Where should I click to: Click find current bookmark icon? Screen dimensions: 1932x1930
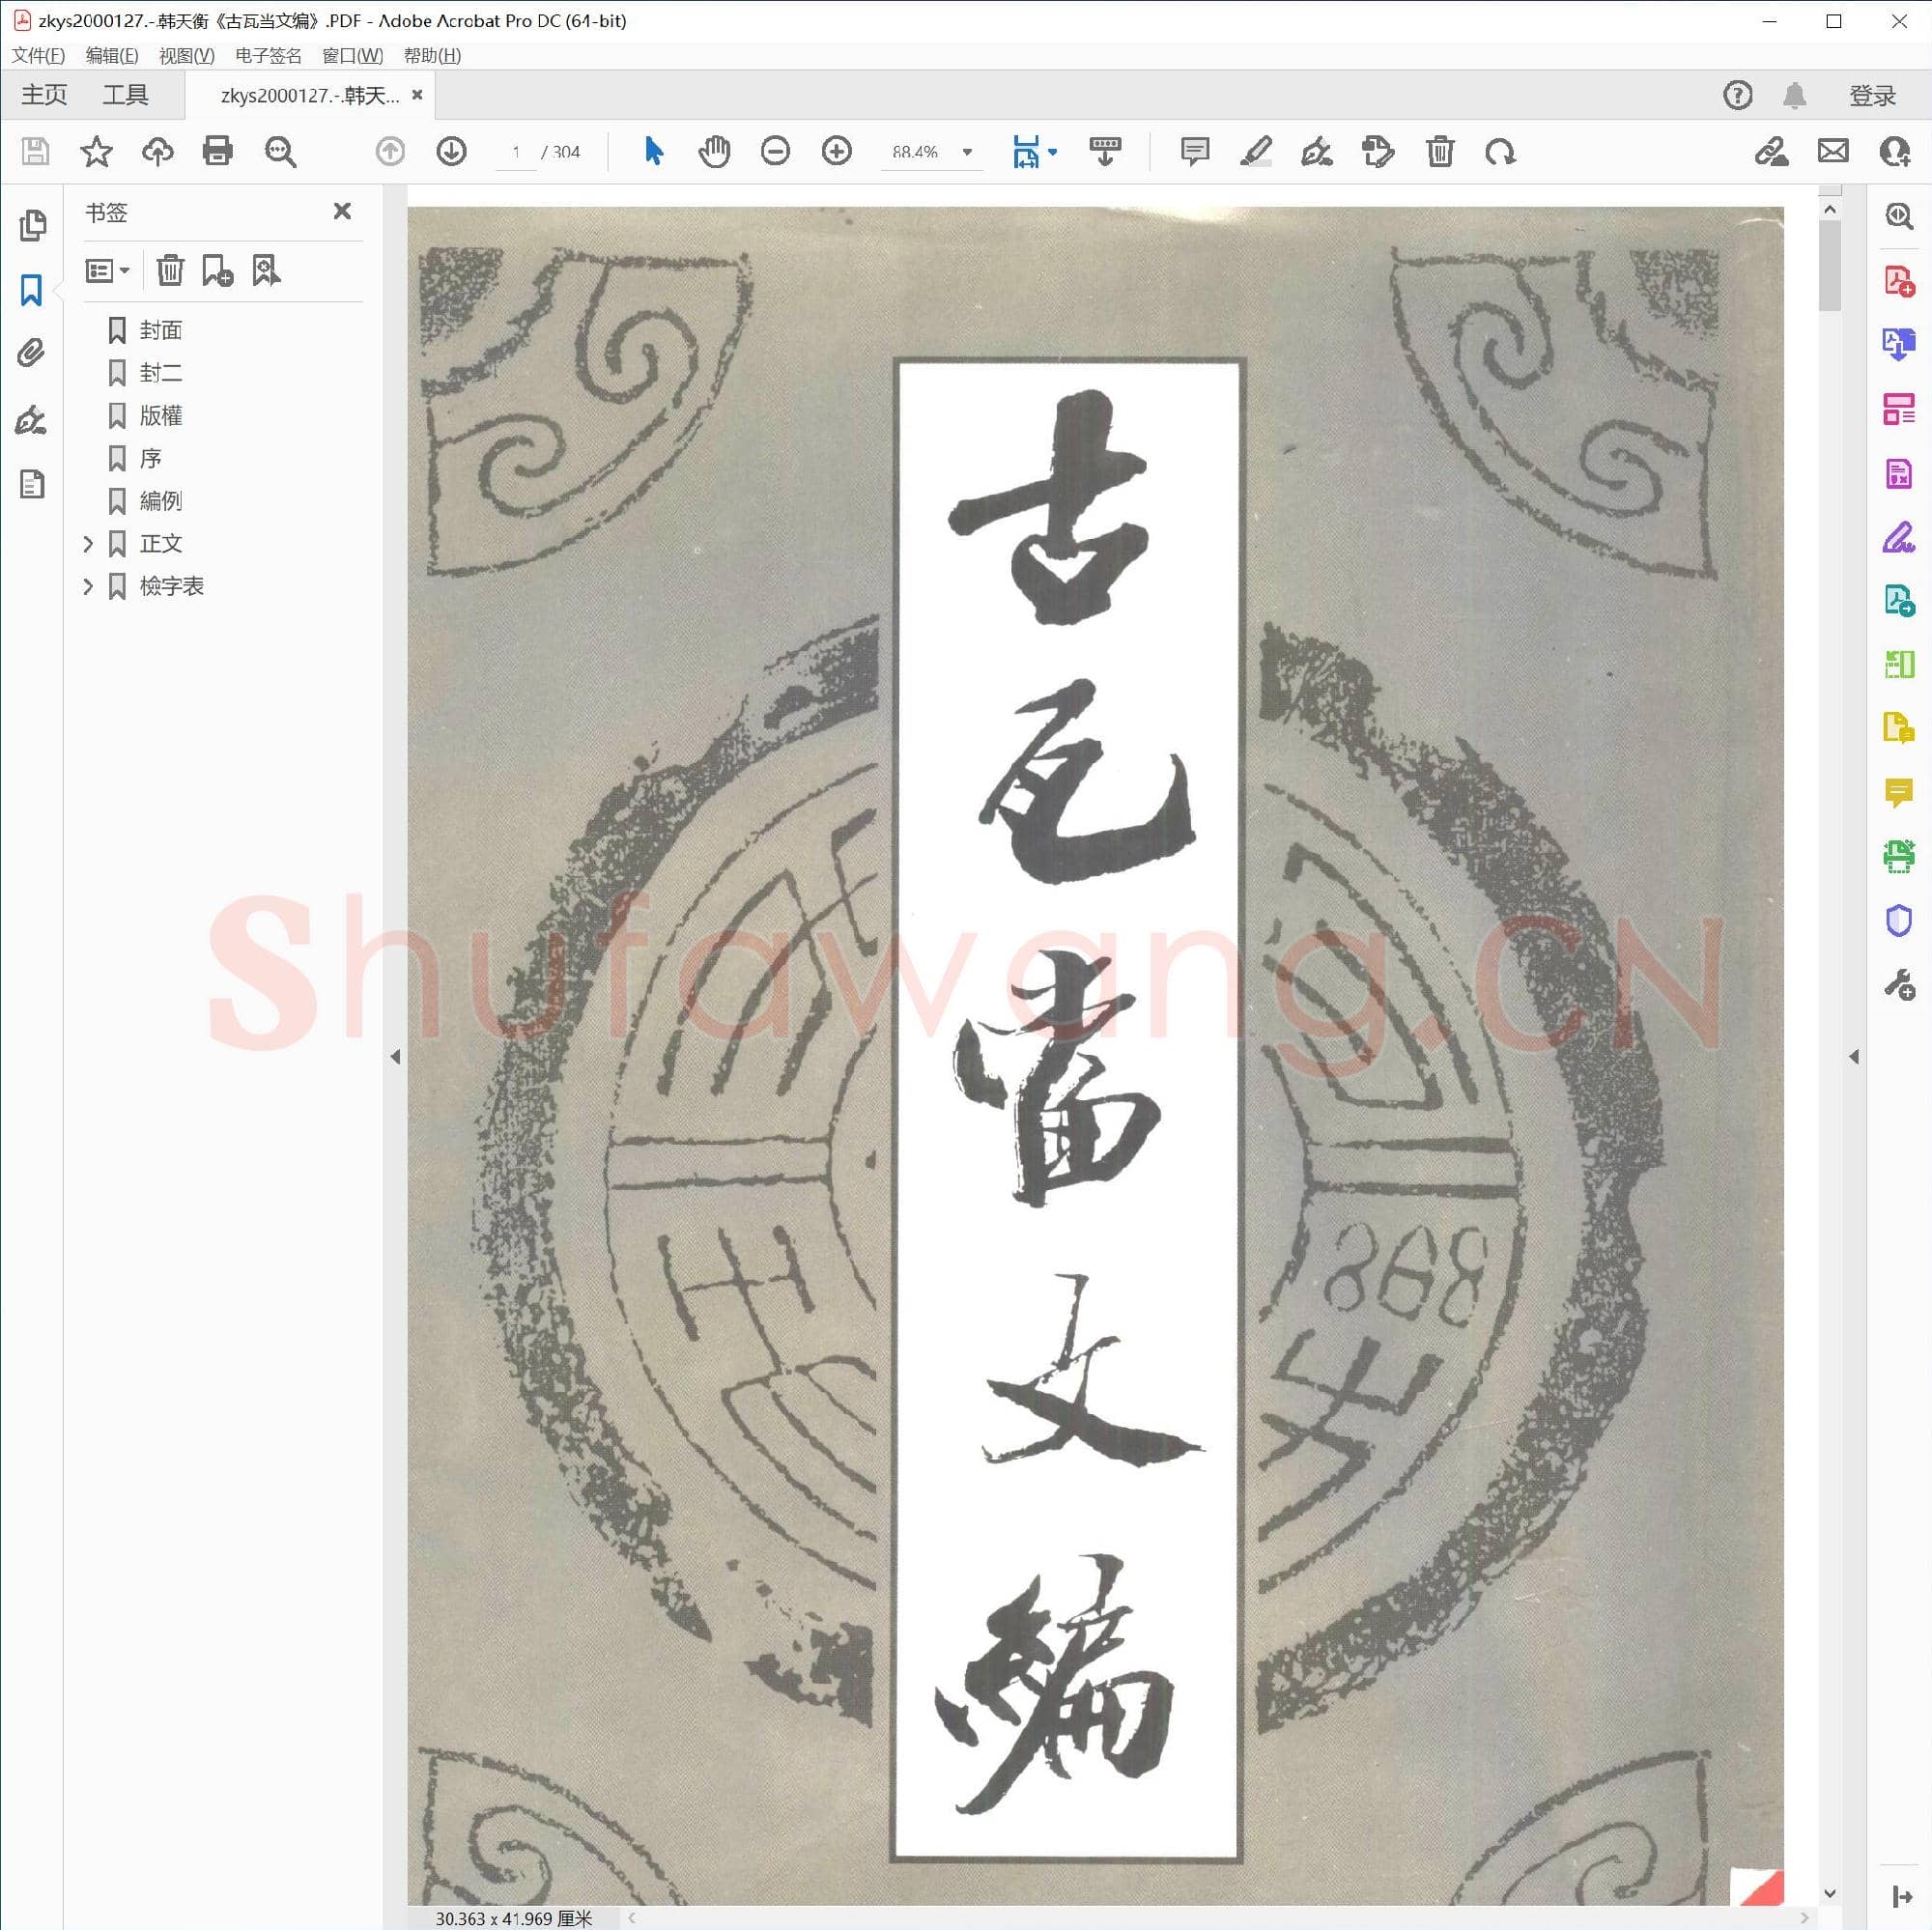click(266, 271)
